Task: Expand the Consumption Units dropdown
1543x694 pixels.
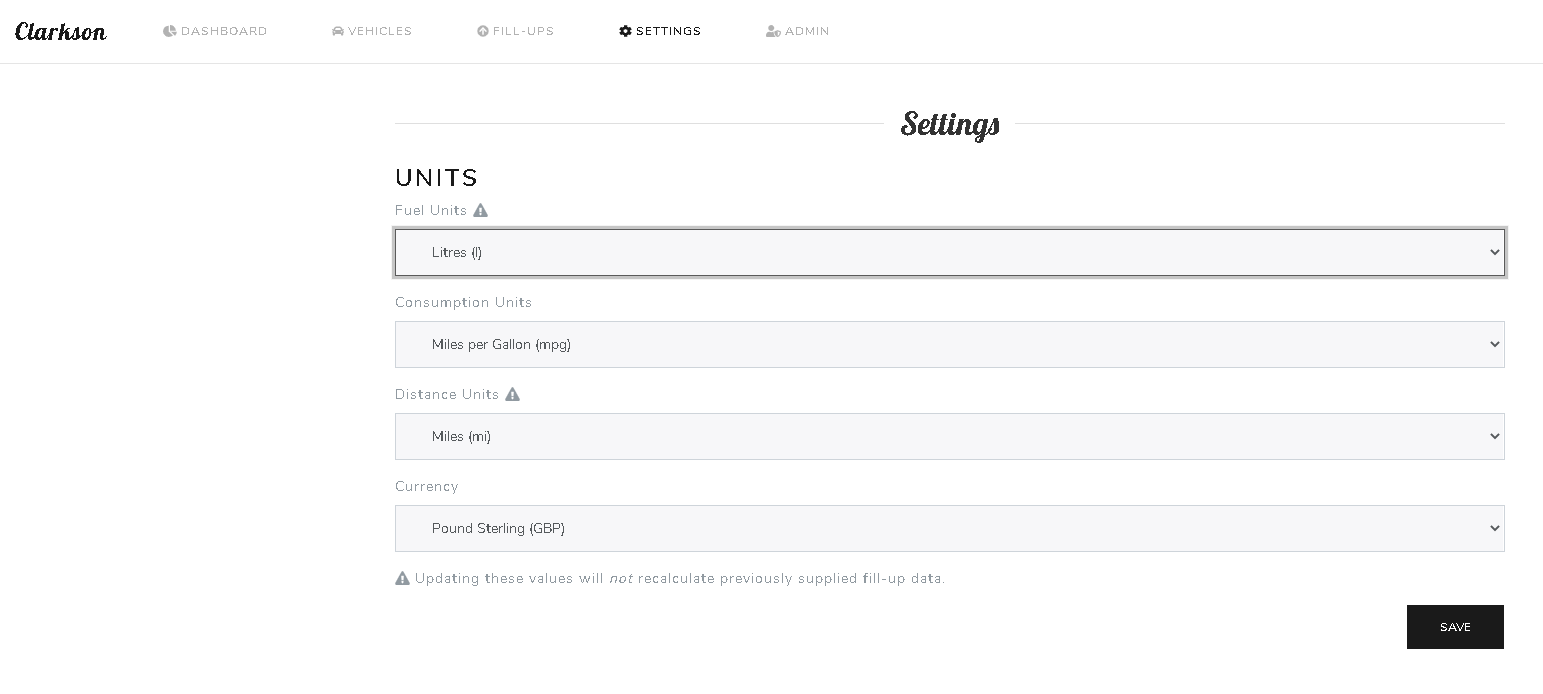Action: 949,344
